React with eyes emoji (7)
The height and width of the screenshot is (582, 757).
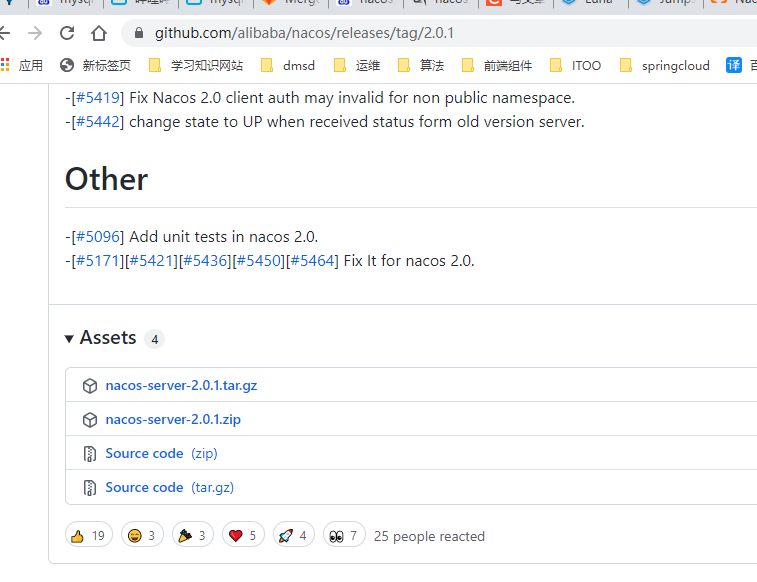pyautogui.click(x=344, y=535)
